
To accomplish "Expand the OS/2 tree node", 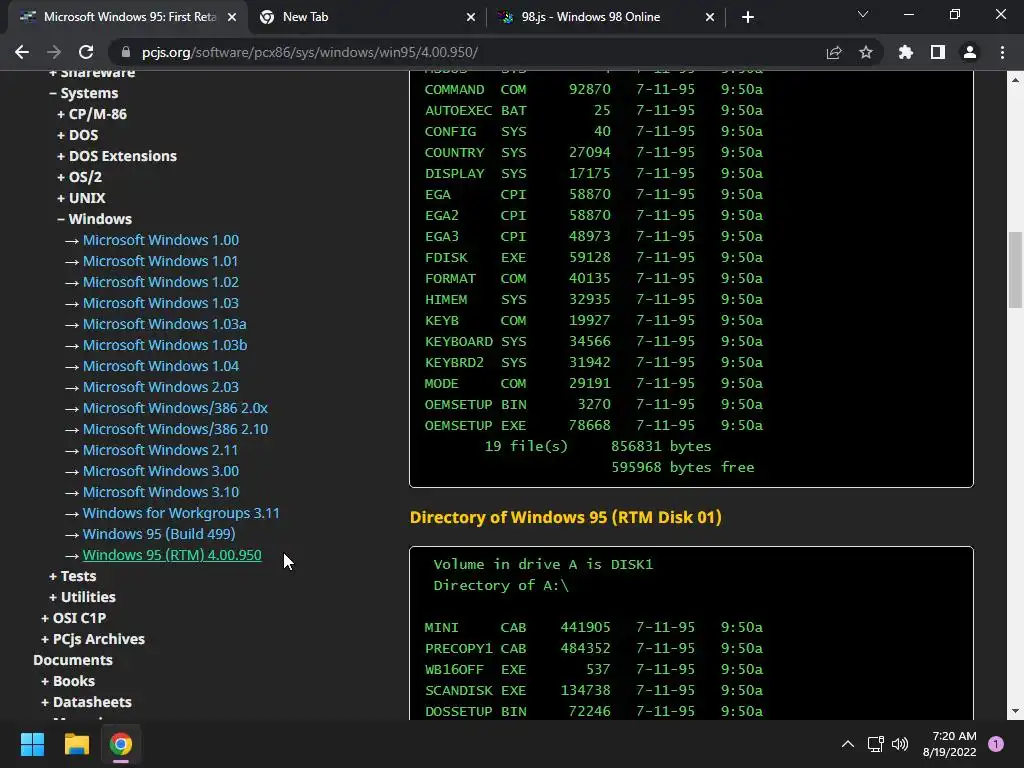I will (79, 177).
